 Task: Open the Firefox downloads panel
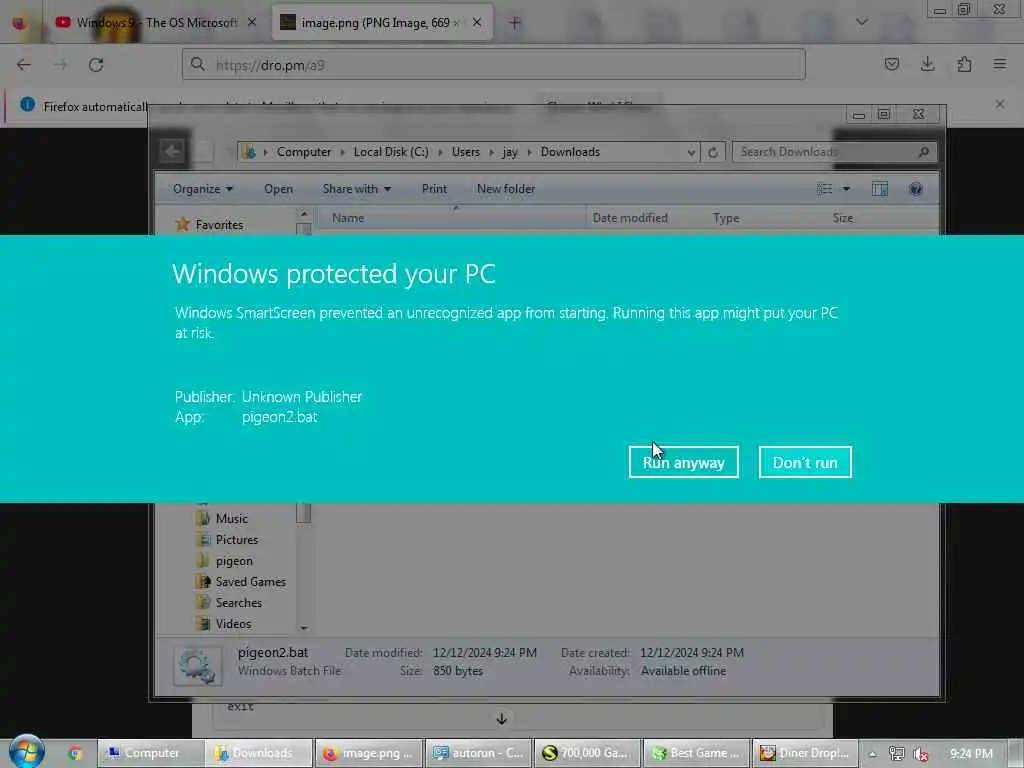[927, 64]
